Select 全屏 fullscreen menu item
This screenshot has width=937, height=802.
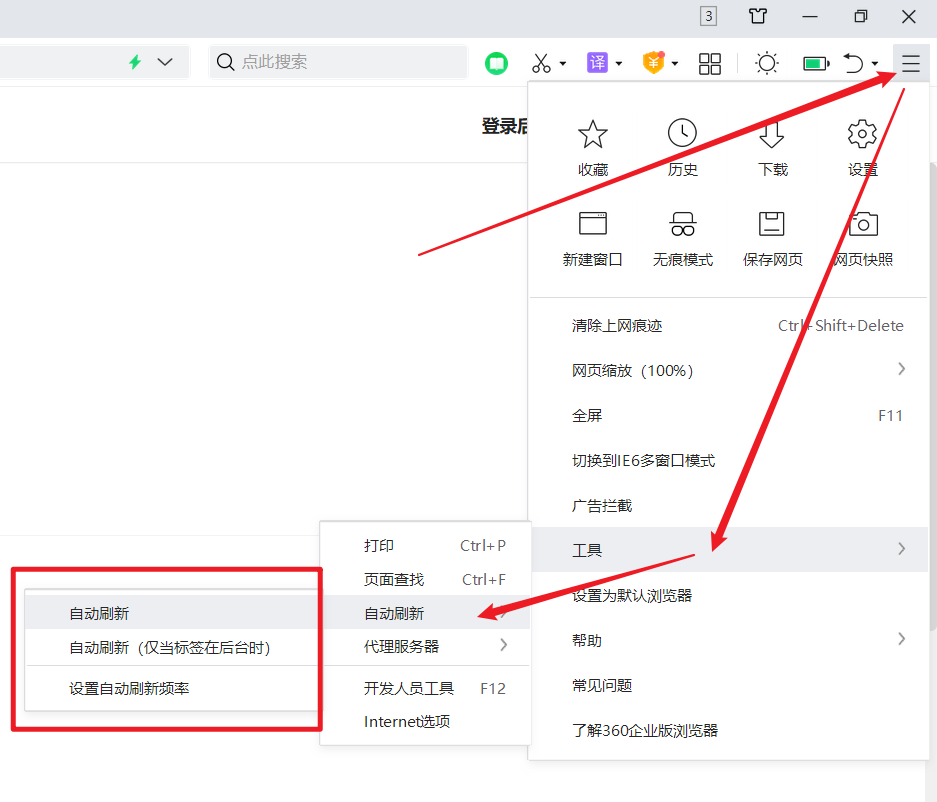(729, 415)
